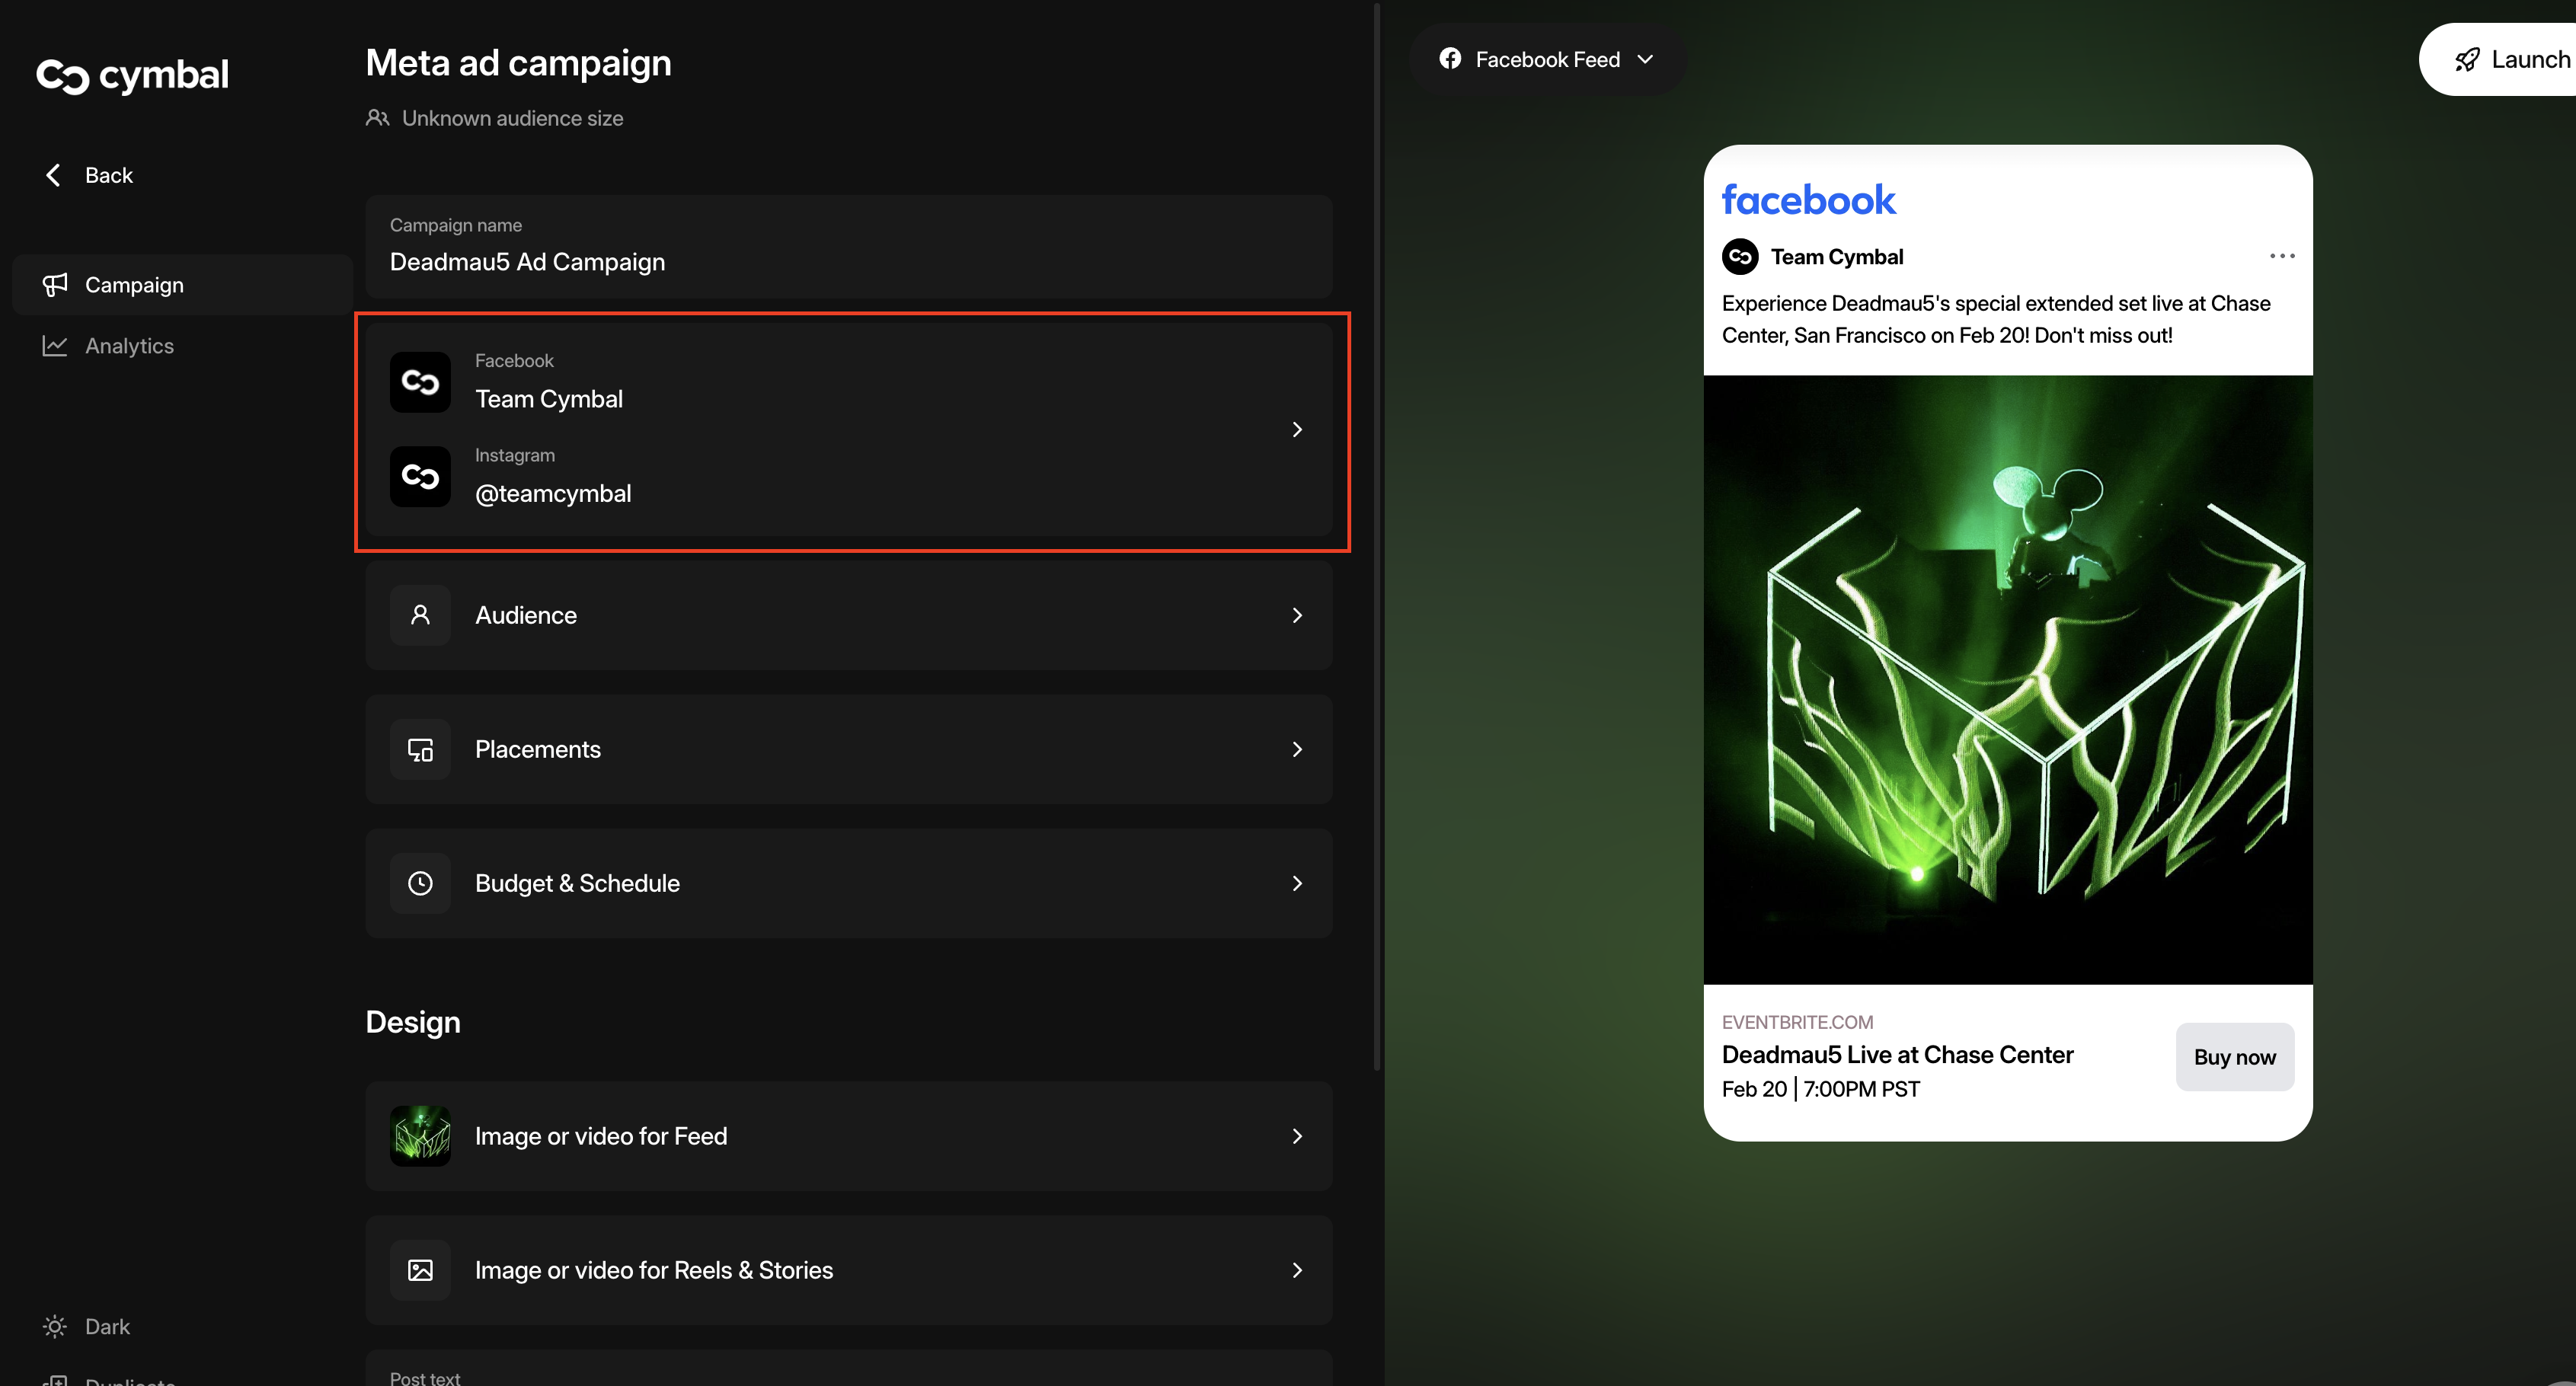Click Buy now in the ad preview
This screenshot has height=1386, width=2576.
pos(2233,1057)
